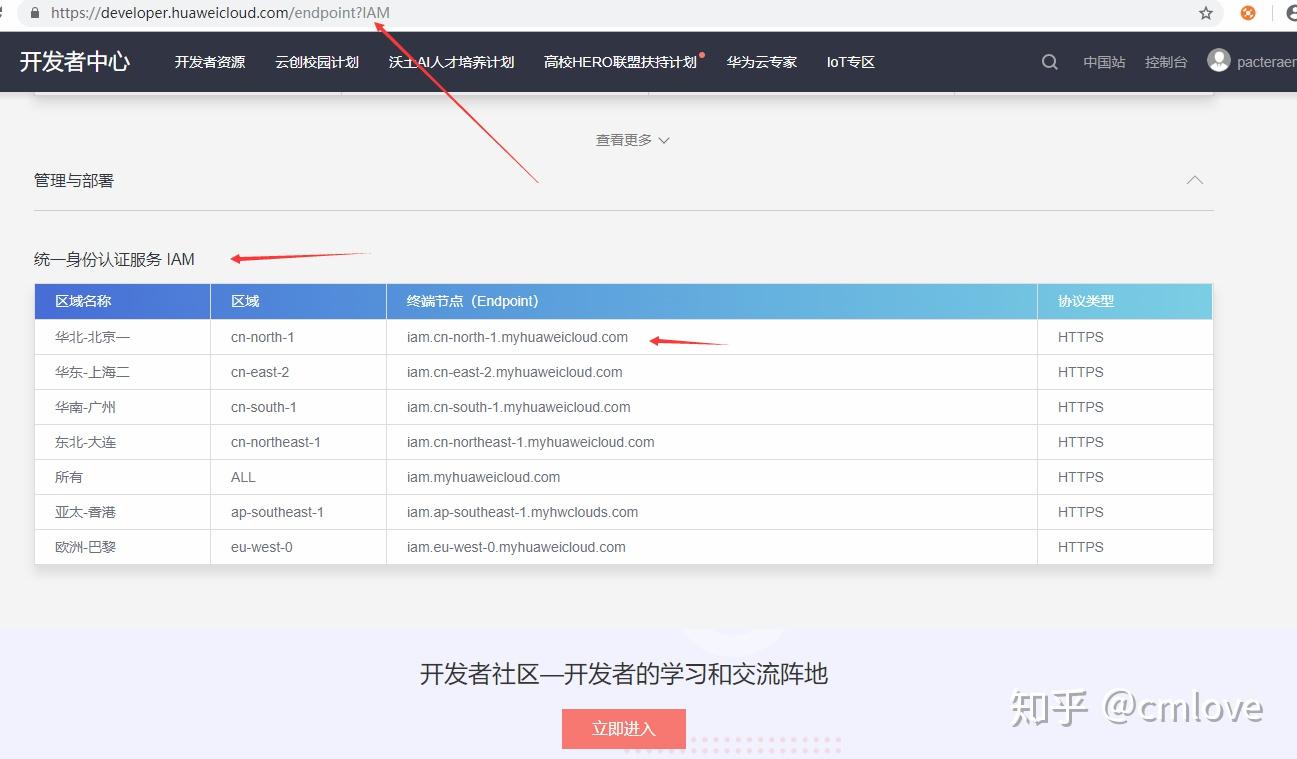Open the 控制台 console link
This screenshot has width=1297, height=759.
click(1166, 62)
